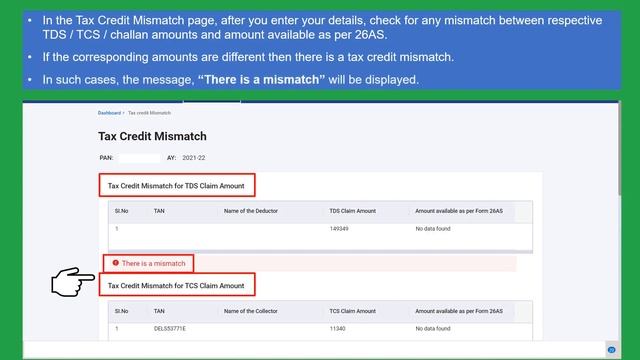Viewport: 640px width, 360px height.
Task: Click 'No data found' in the TDS row
Action: tap(433, 229)
